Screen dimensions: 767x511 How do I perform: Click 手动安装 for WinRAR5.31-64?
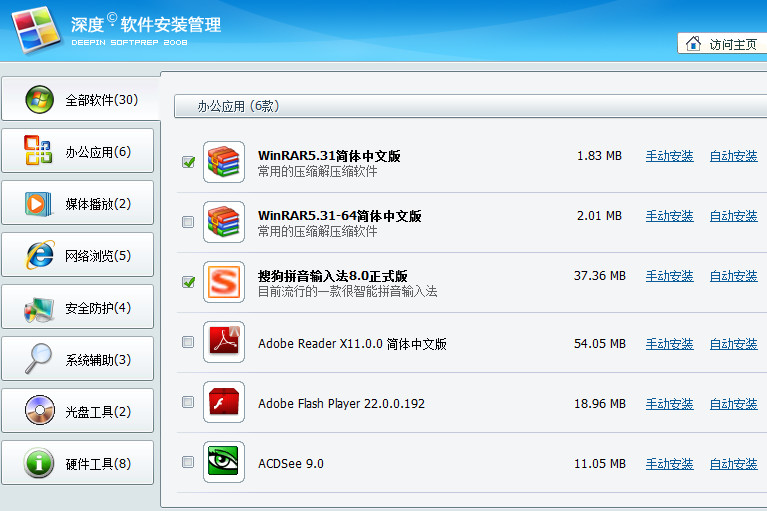click(669, 216)
